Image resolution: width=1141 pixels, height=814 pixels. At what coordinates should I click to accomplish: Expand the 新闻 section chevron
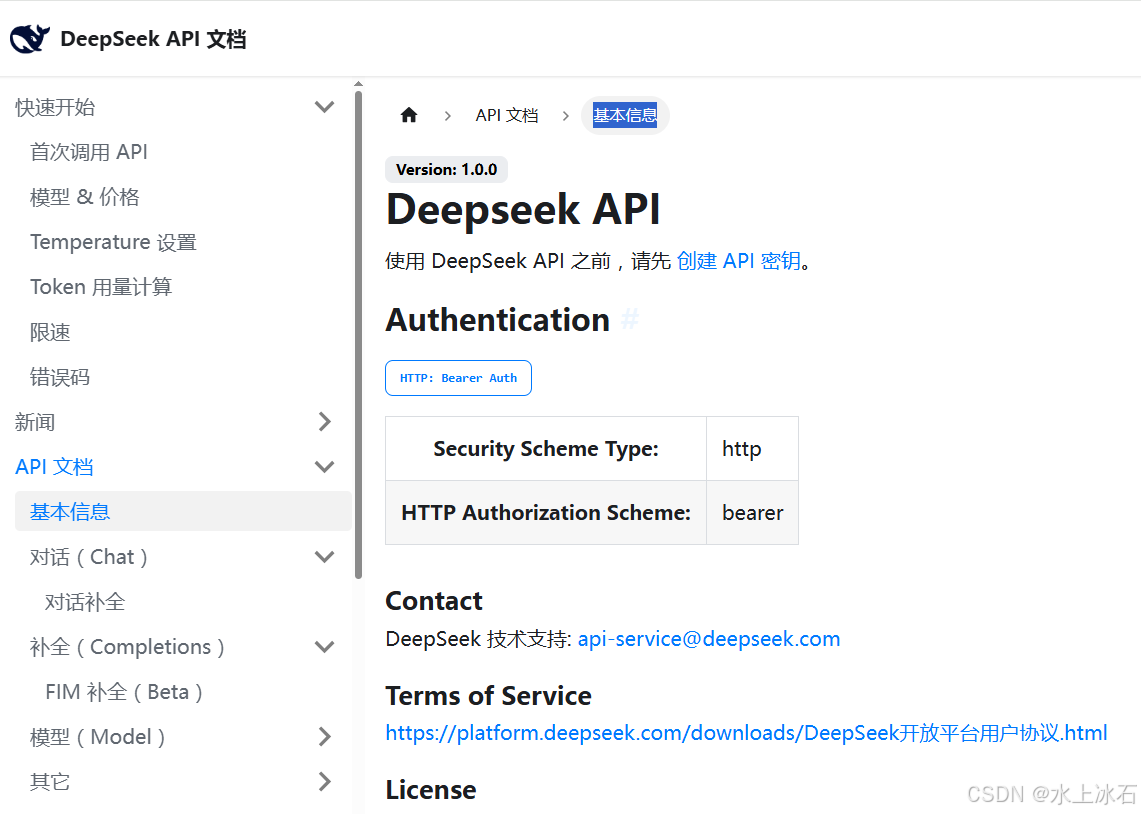[325, 422]
